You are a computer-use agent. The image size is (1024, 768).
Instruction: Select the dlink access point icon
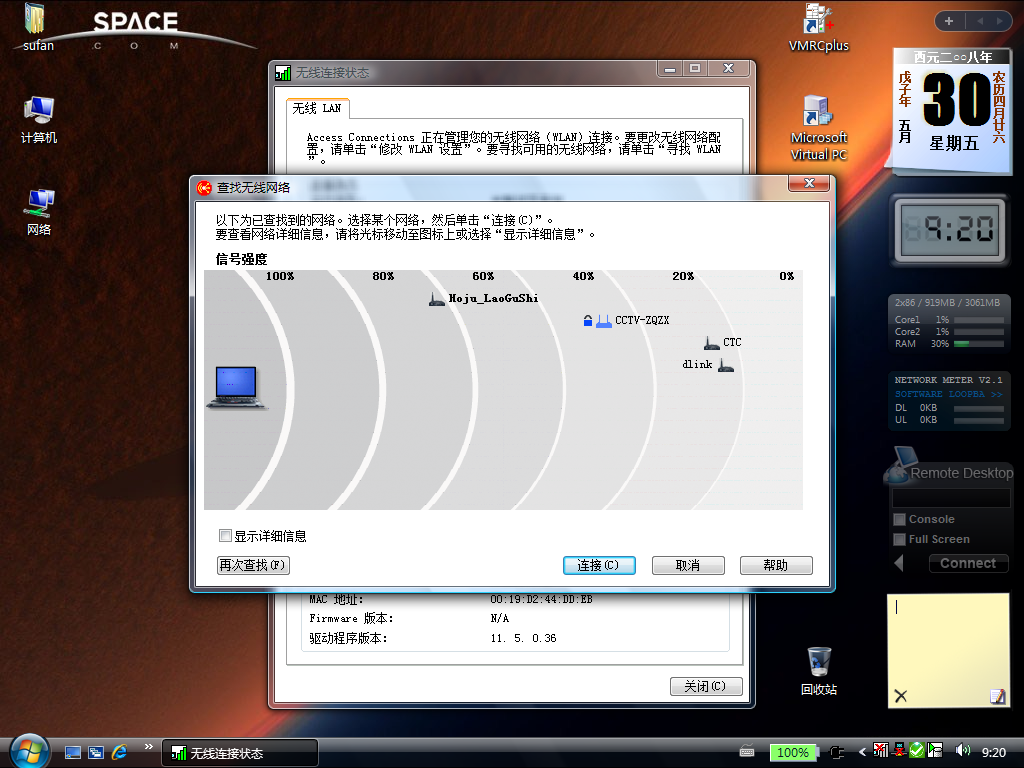tap(726, 365)
